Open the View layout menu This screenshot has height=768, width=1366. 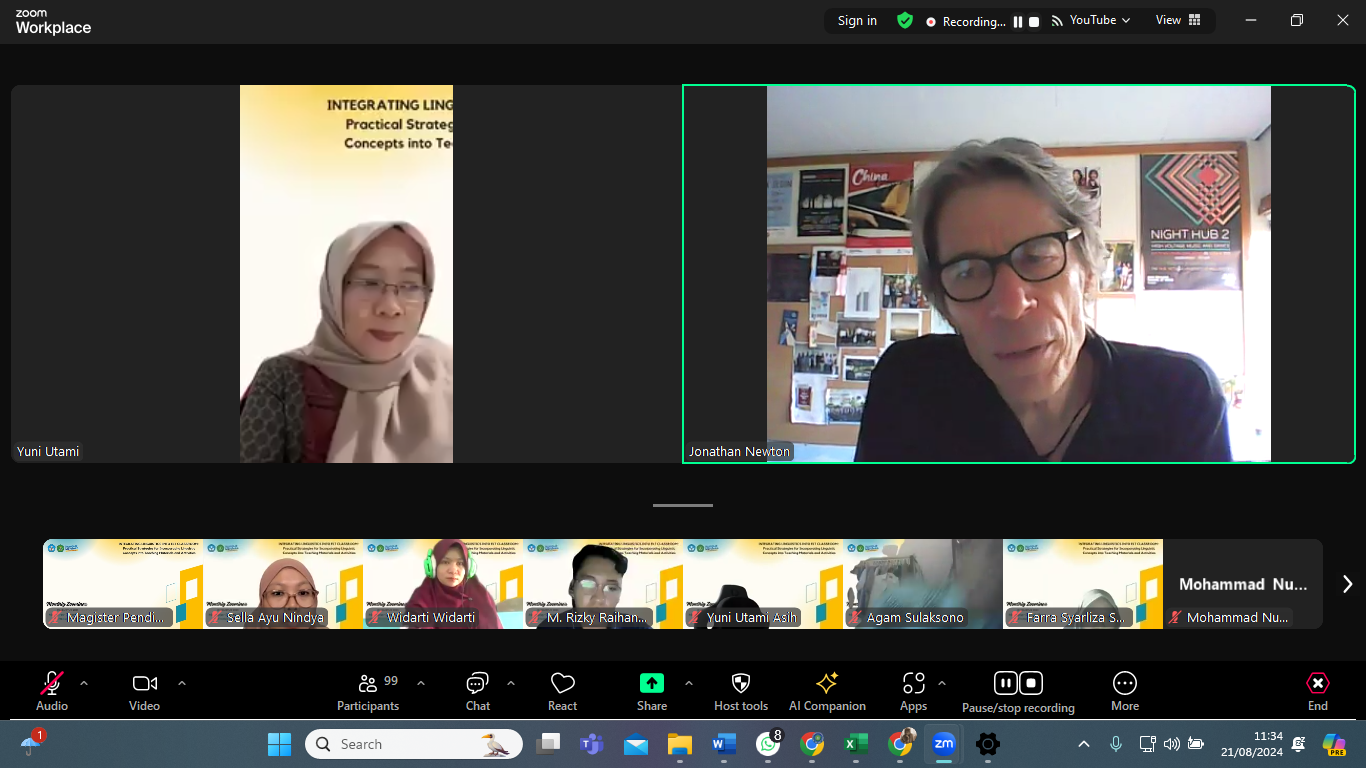1178,20
